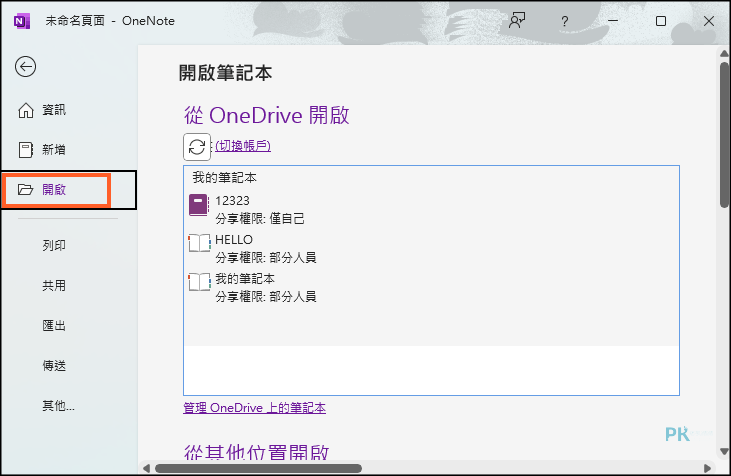This screenshot has height=476, width=731.
Task: Select the 開啟 open menu item
Action: point(69,190)
